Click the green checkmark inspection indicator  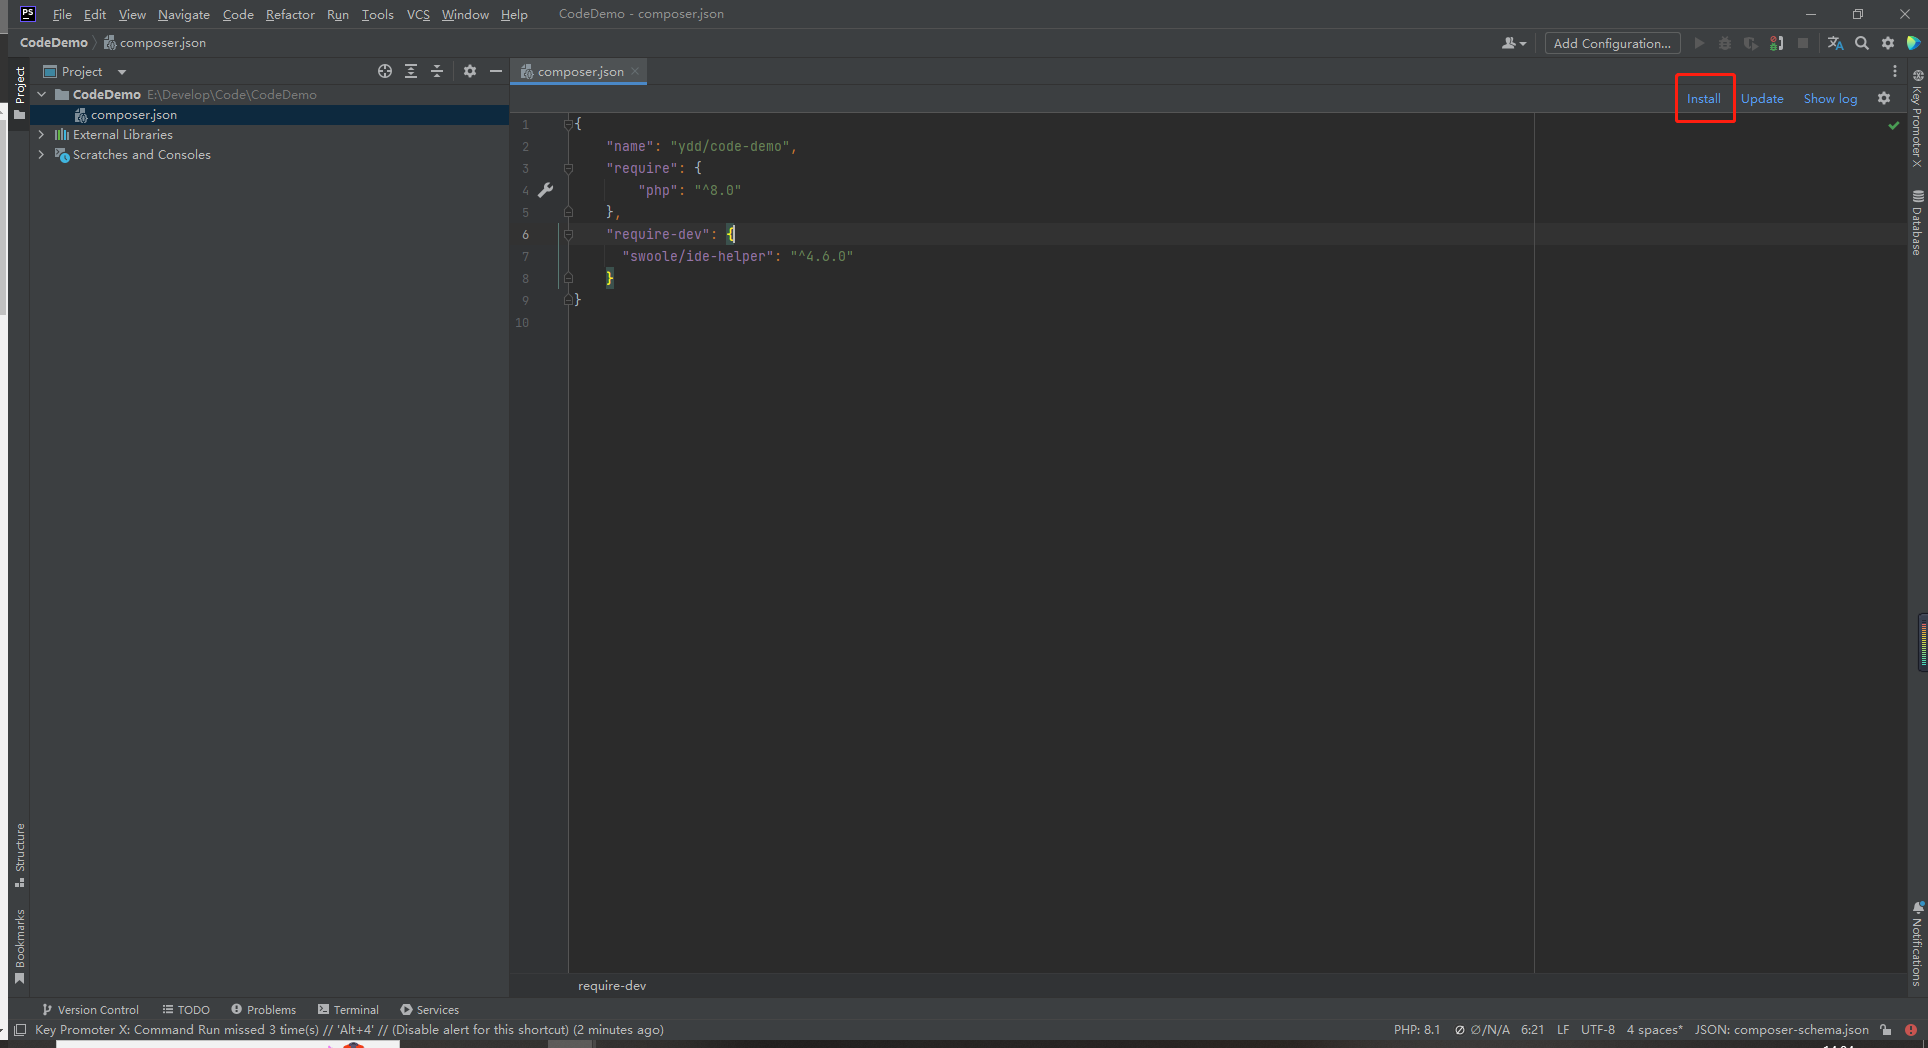1893,126
